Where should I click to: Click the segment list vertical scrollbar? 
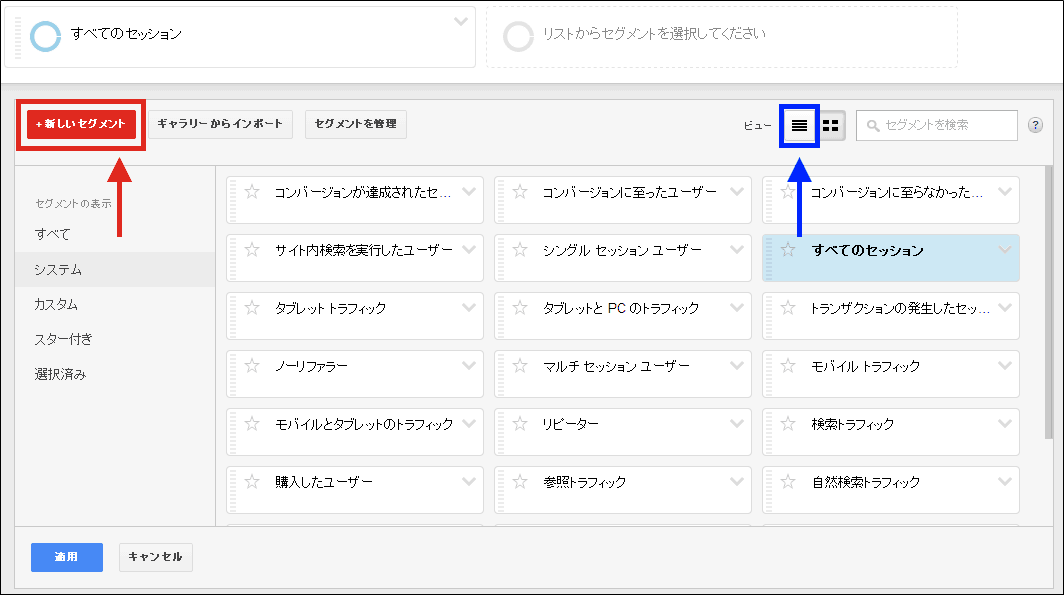pos(1048,300)
